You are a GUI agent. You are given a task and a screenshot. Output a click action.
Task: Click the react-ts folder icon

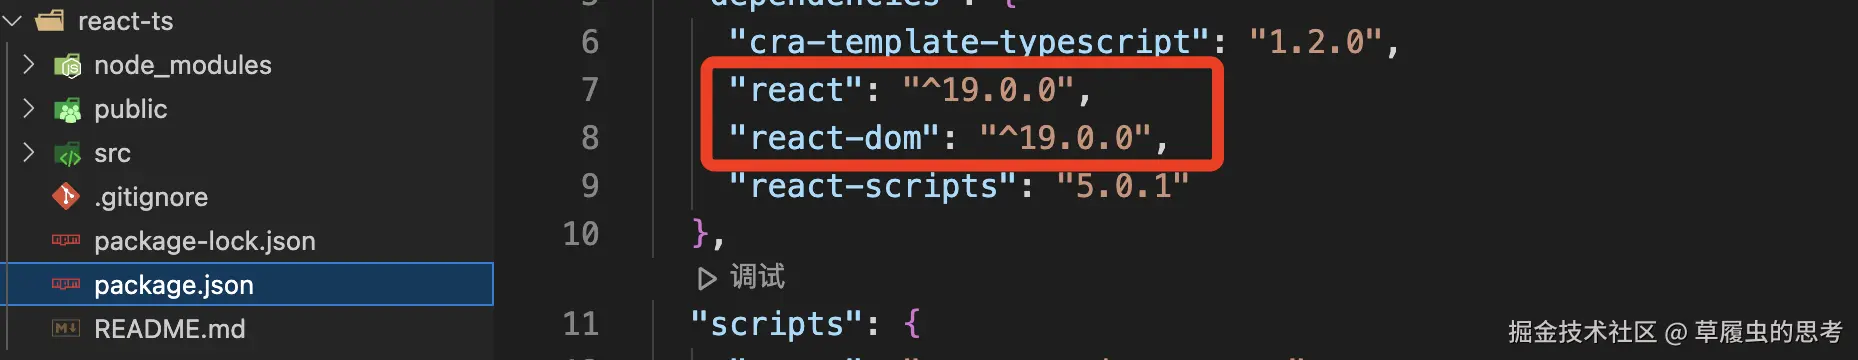[x=50, y=20]
